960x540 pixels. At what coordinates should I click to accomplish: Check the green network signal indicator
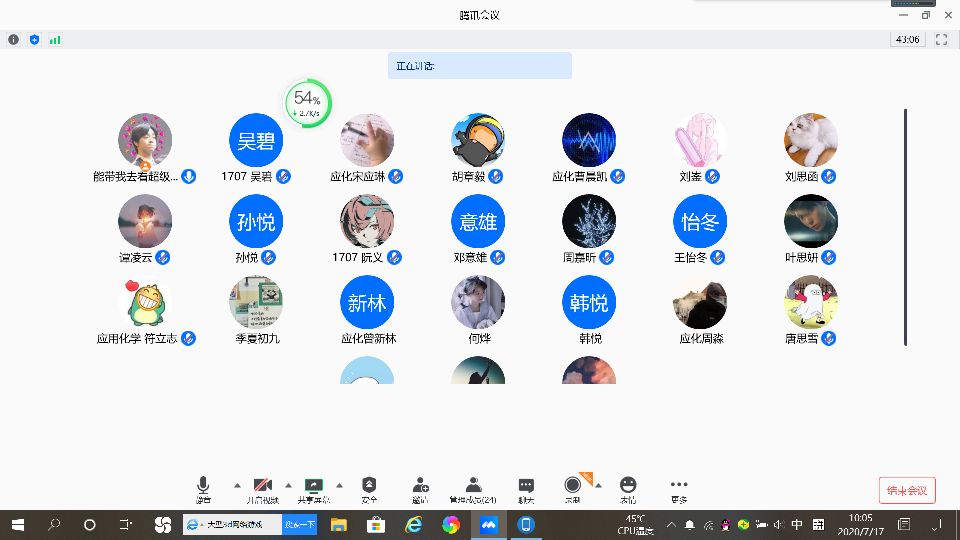coord(55,40)
